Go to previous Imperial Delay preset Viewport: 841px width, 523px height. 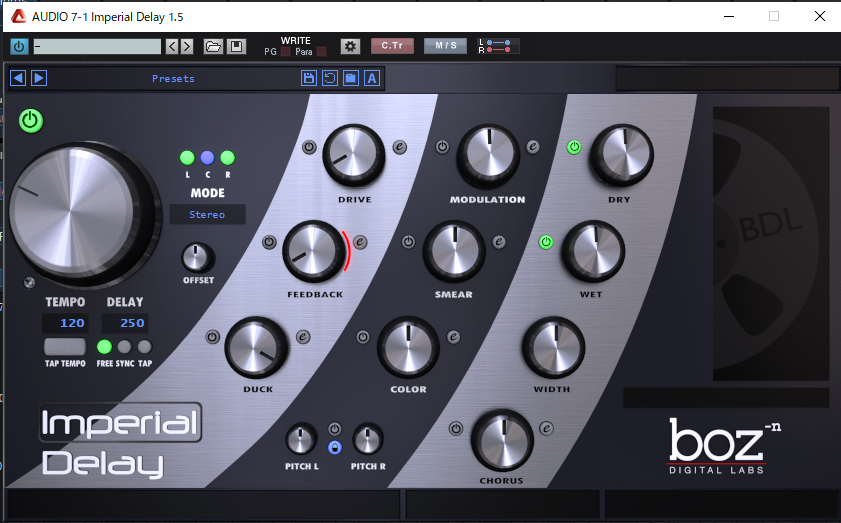(x=18, y=78)
